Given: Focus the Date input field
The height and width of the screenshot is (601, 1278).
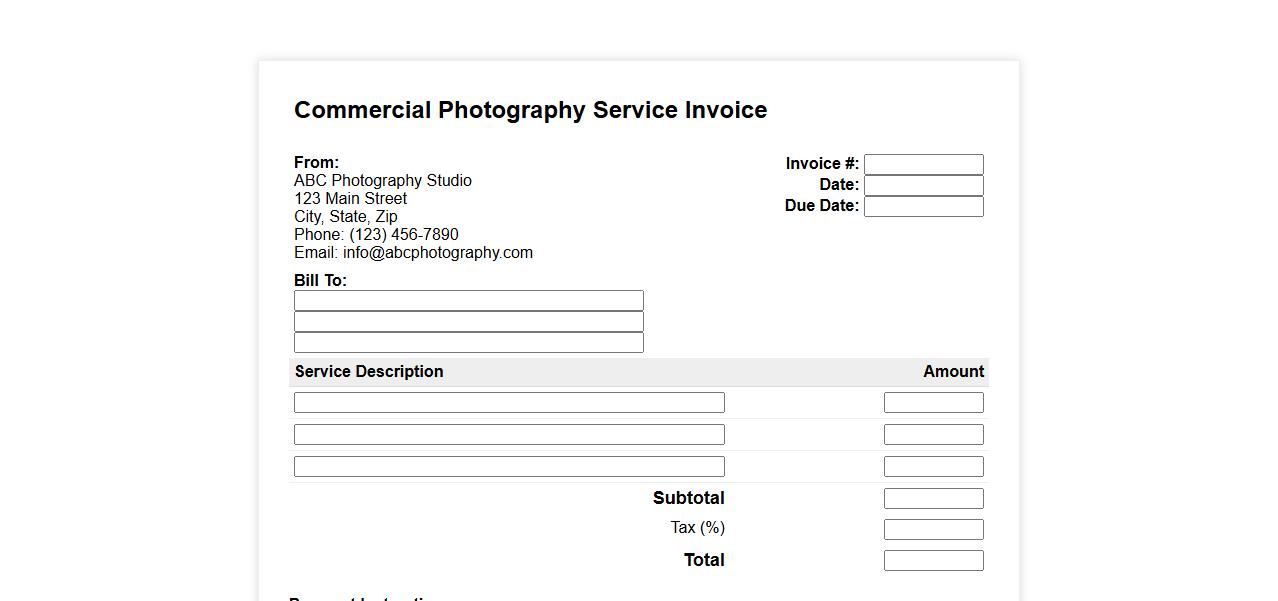Looking at the screenshot, I should (923, 185).
